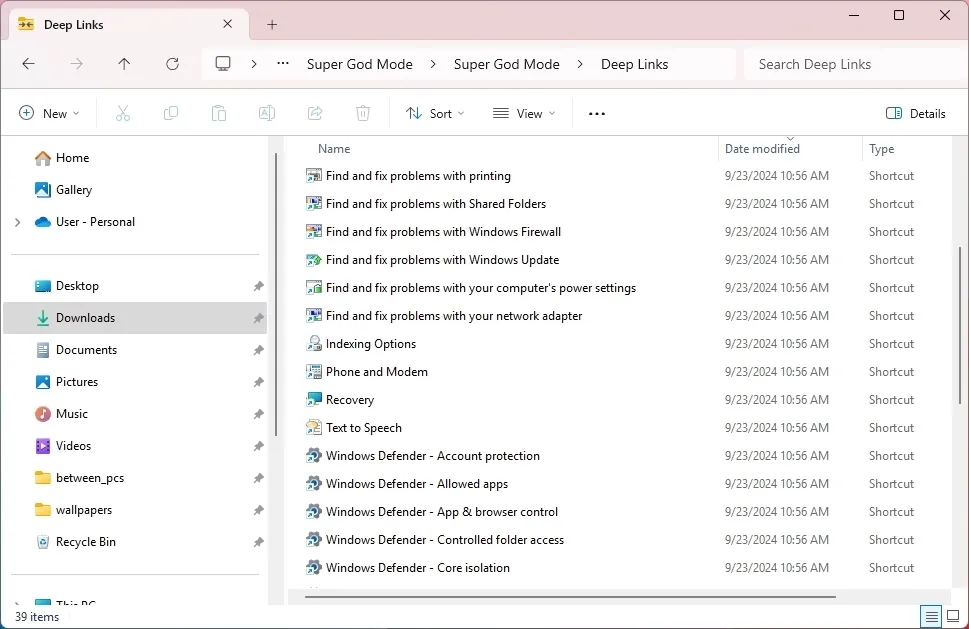Click the Paste icon in the toolbar
Viewport: 969px width, 629px height.
point(218,113)
